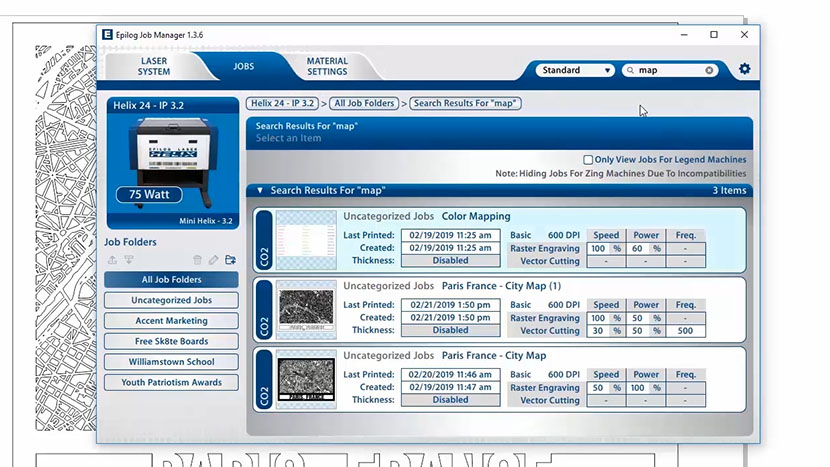Open the Jobs tab

[243, 66]
